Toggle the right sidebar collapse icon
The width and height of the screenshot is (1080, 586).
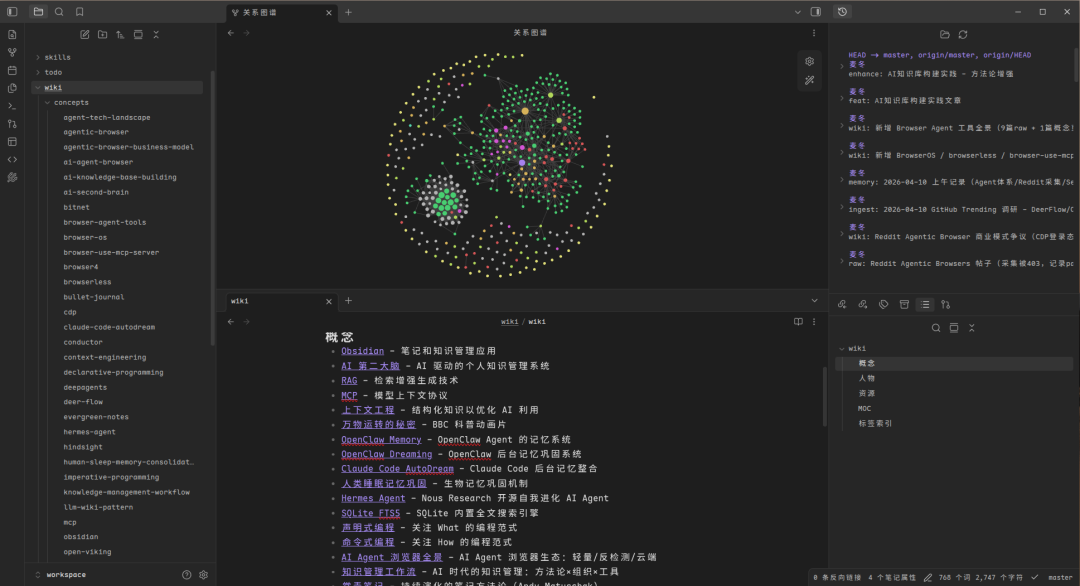(816, 12)
